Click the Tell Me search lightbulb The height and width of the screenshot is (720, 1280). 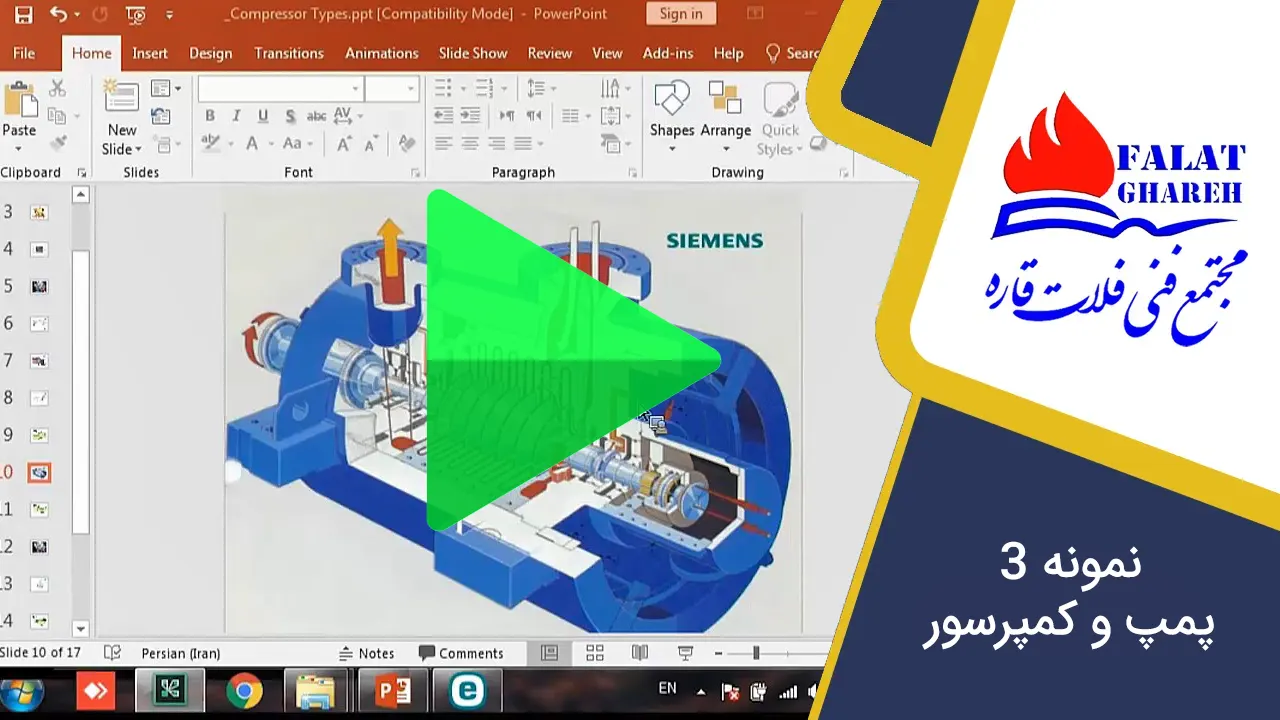click(x=772, y=53)
